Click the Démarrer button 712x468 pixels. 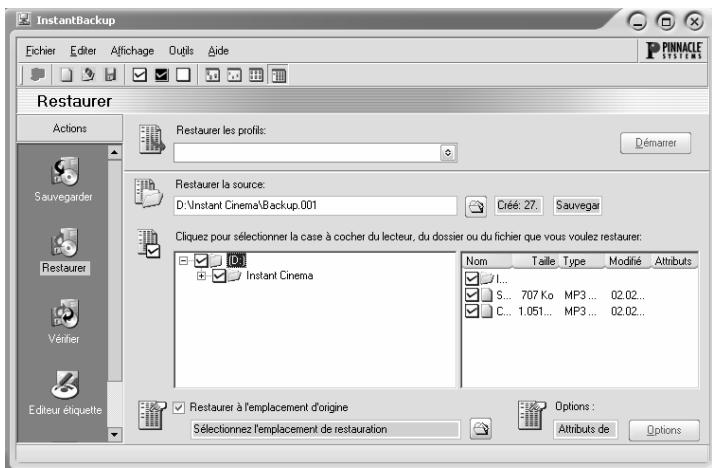click(x=656, y=143)
